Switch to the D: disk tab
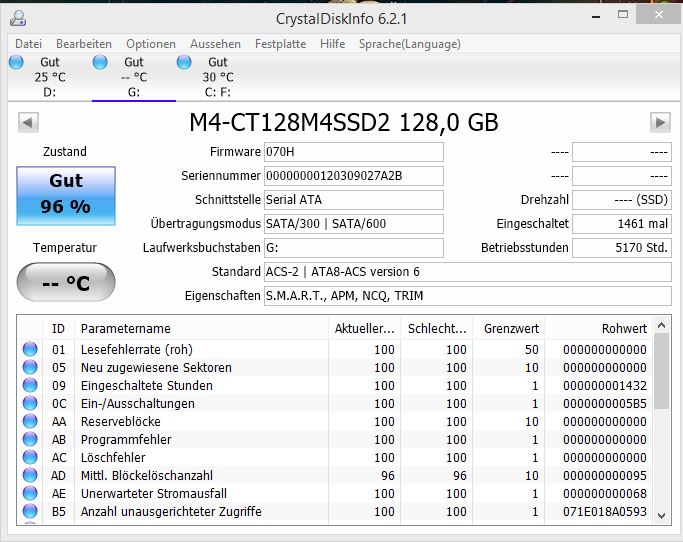This screenshot has width=683, height=542. (50, 77)
